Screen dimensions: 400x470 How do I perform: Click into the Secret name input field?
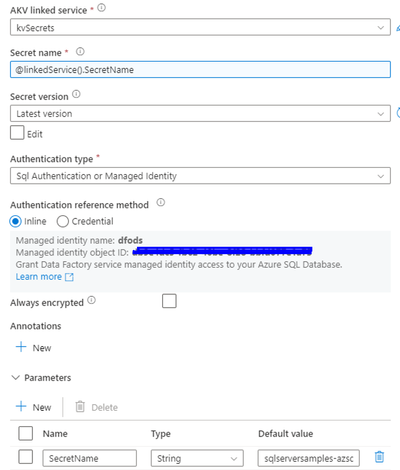pos(200,69)
